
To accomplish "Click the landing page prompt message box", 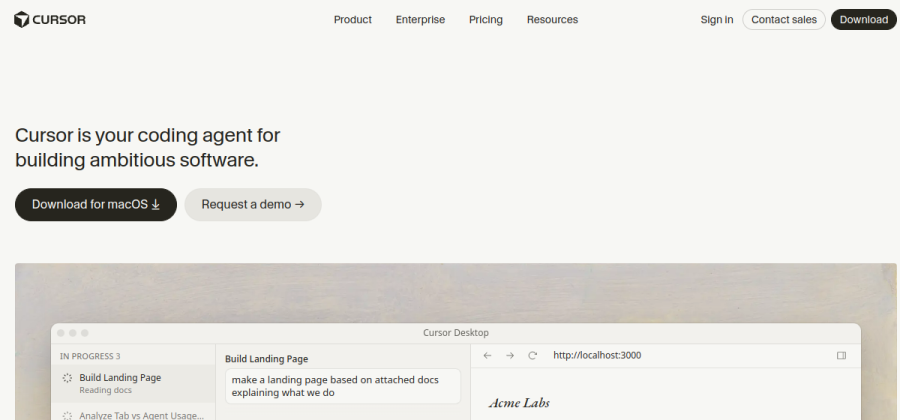I will (x=343, y=386).
